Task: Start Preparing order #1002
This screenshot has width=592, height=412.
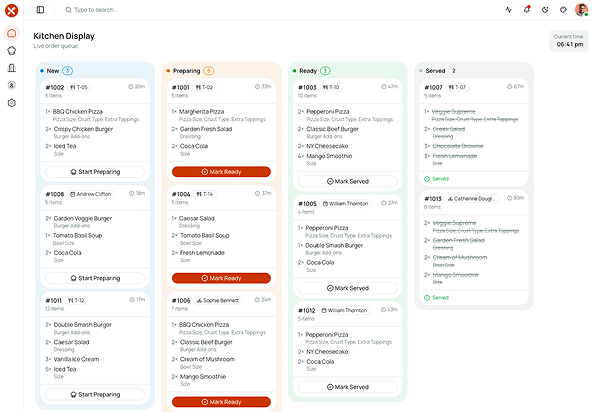Action: [95, 172]
